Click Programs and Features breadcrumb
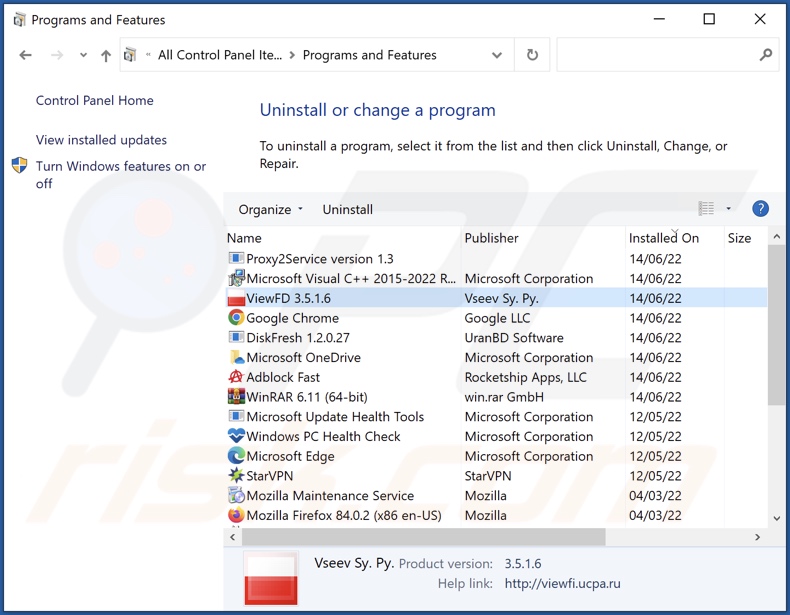 [369, 55]
